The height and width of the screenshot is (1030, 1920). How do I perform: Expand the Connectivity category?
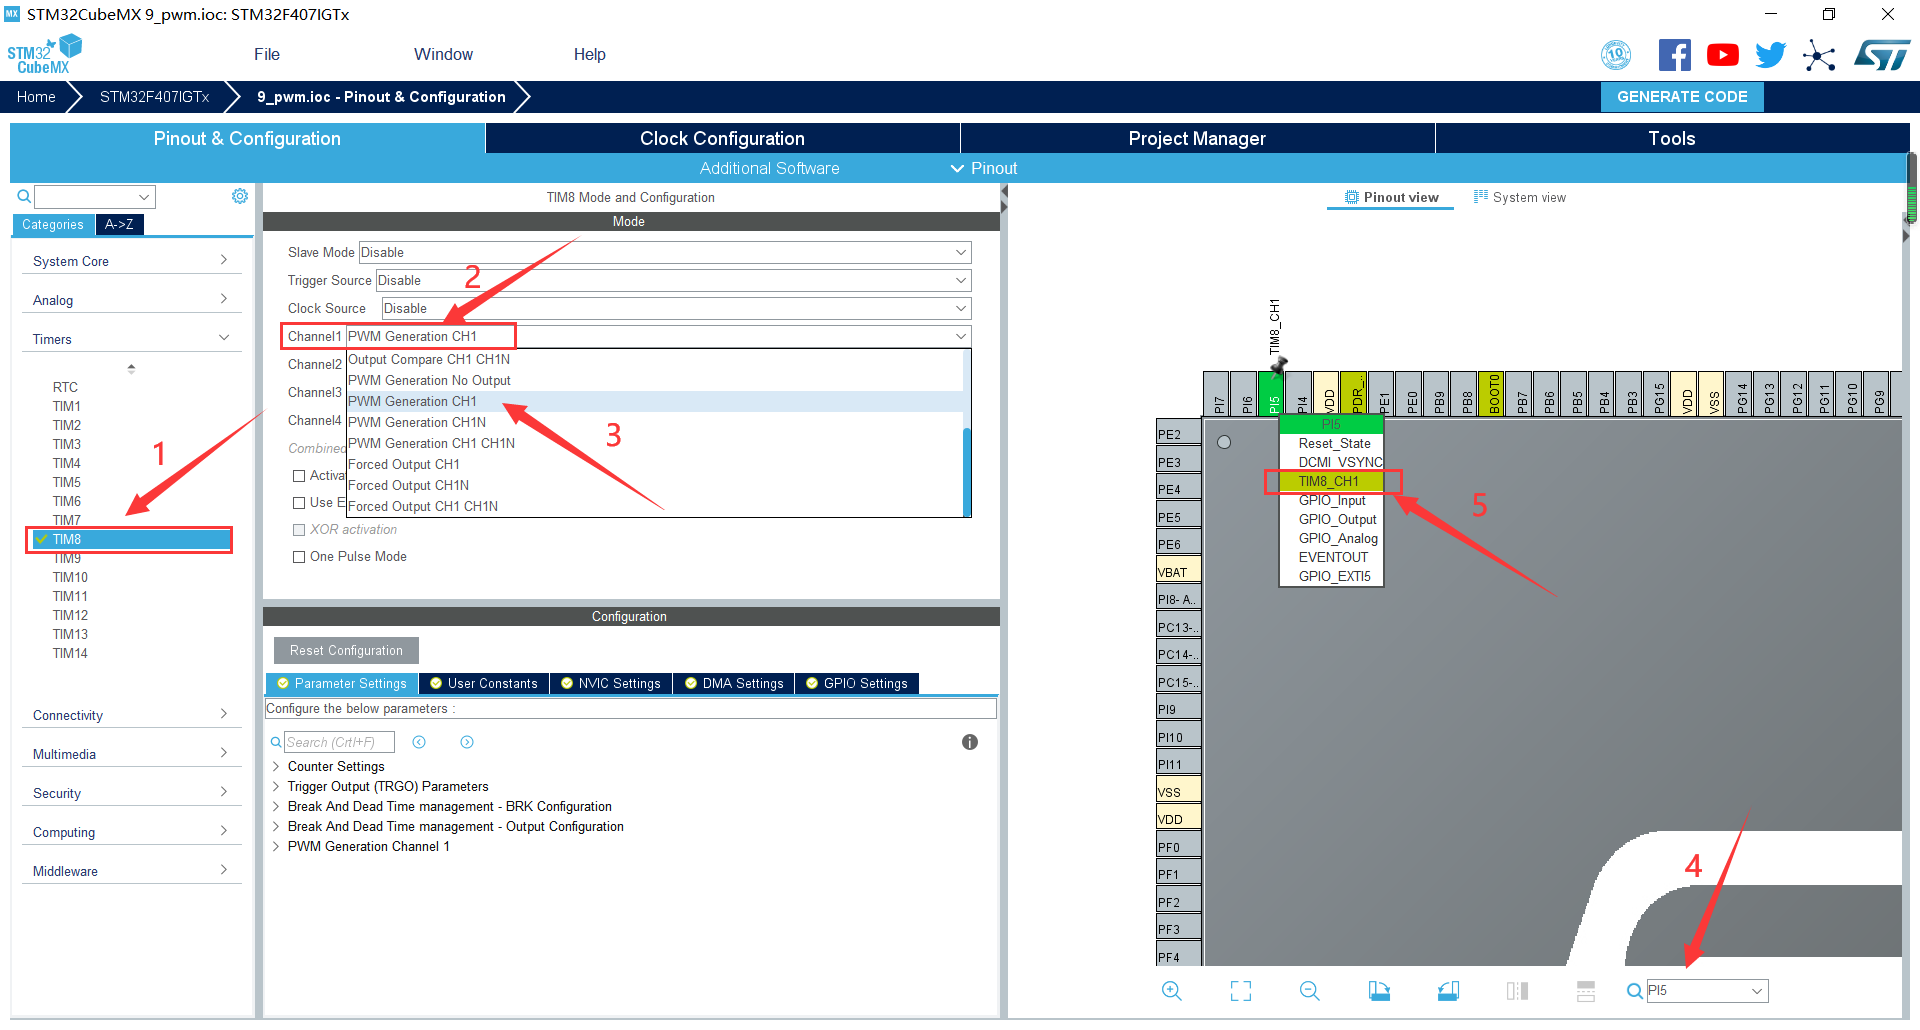pos(130,715)
